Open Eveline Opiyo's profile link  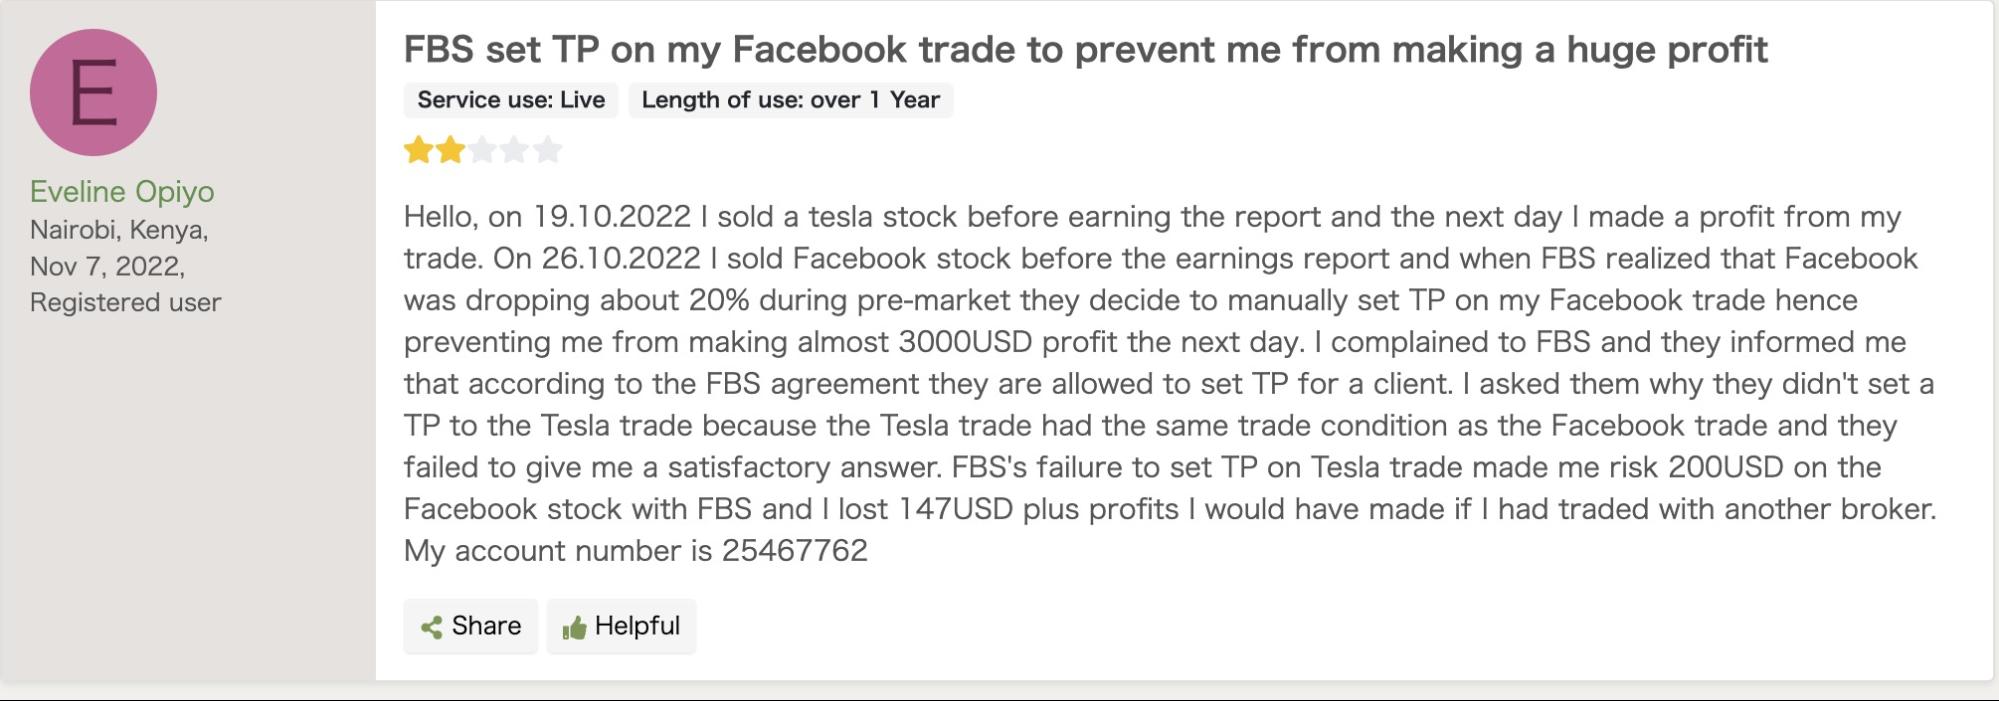click(122, 191)
